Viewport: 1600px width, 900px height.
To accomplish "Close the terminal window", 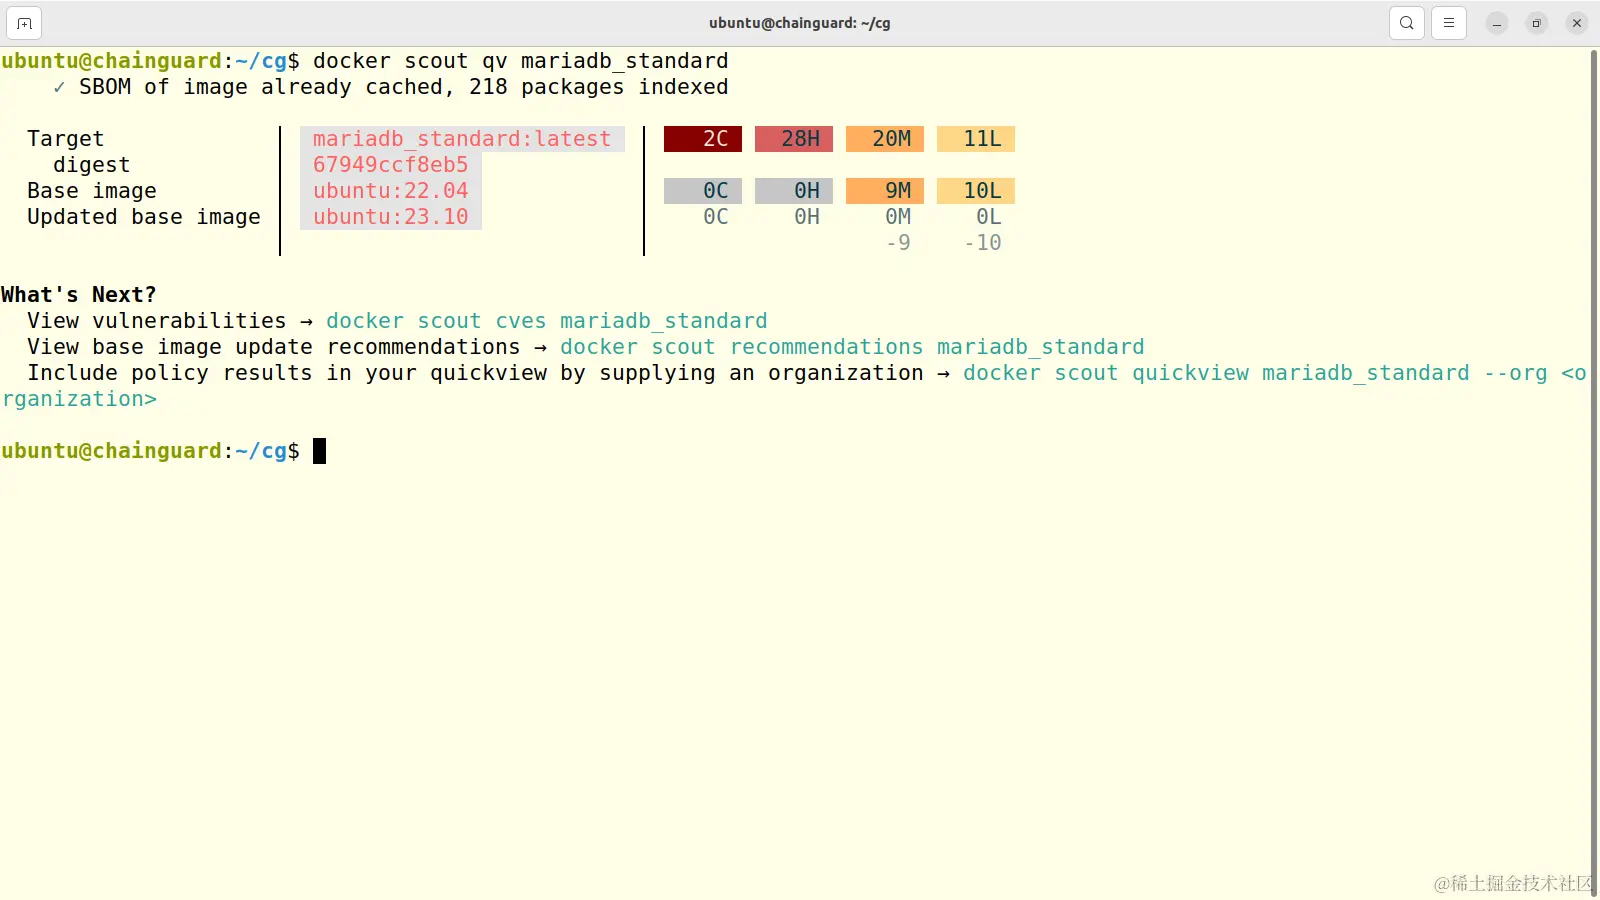I will [x=1577, y=23].
